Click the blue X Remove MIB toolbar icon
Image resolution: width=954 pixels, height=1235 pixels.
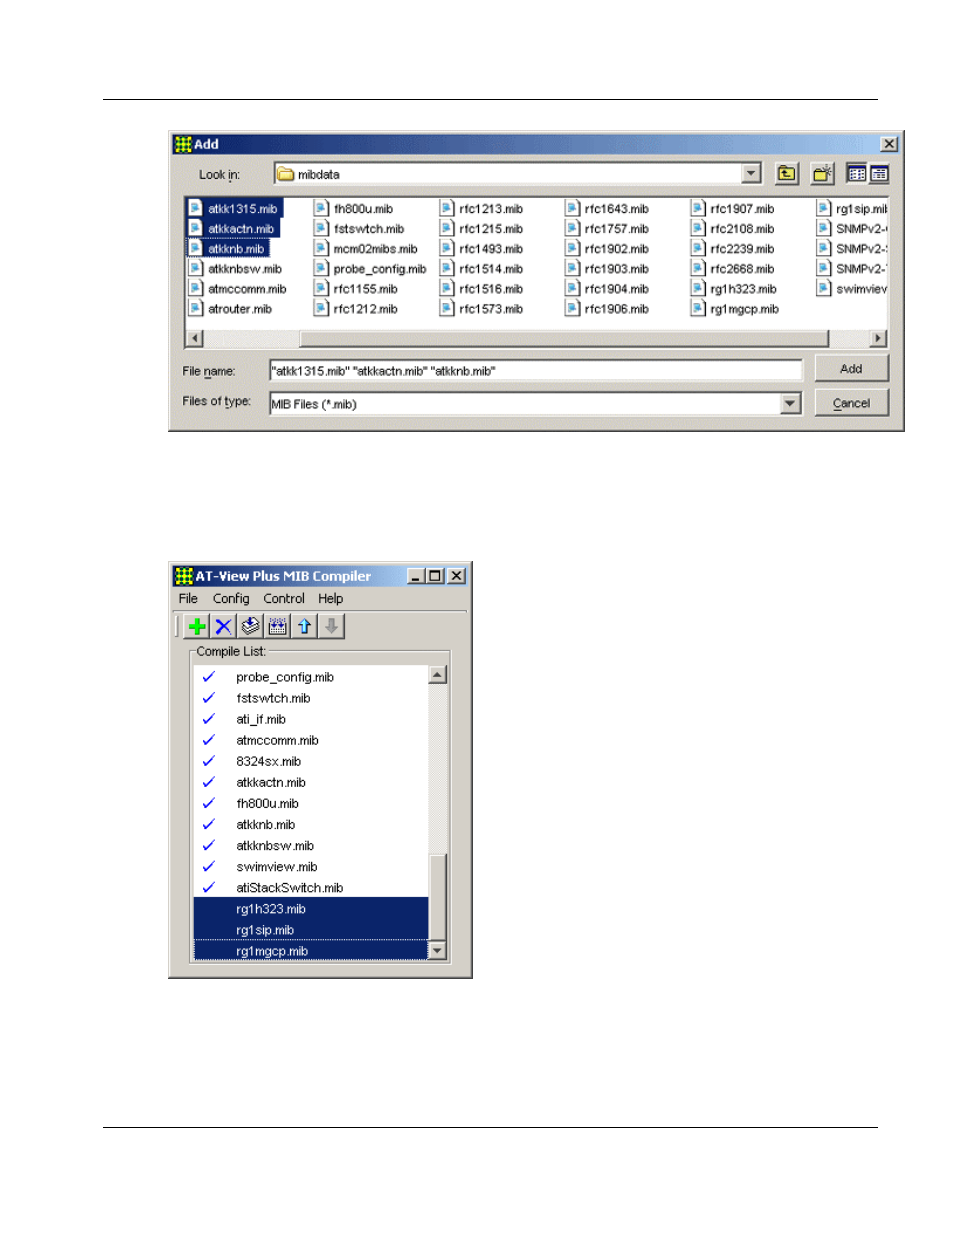pyautogui.click(x=223, y=626)
